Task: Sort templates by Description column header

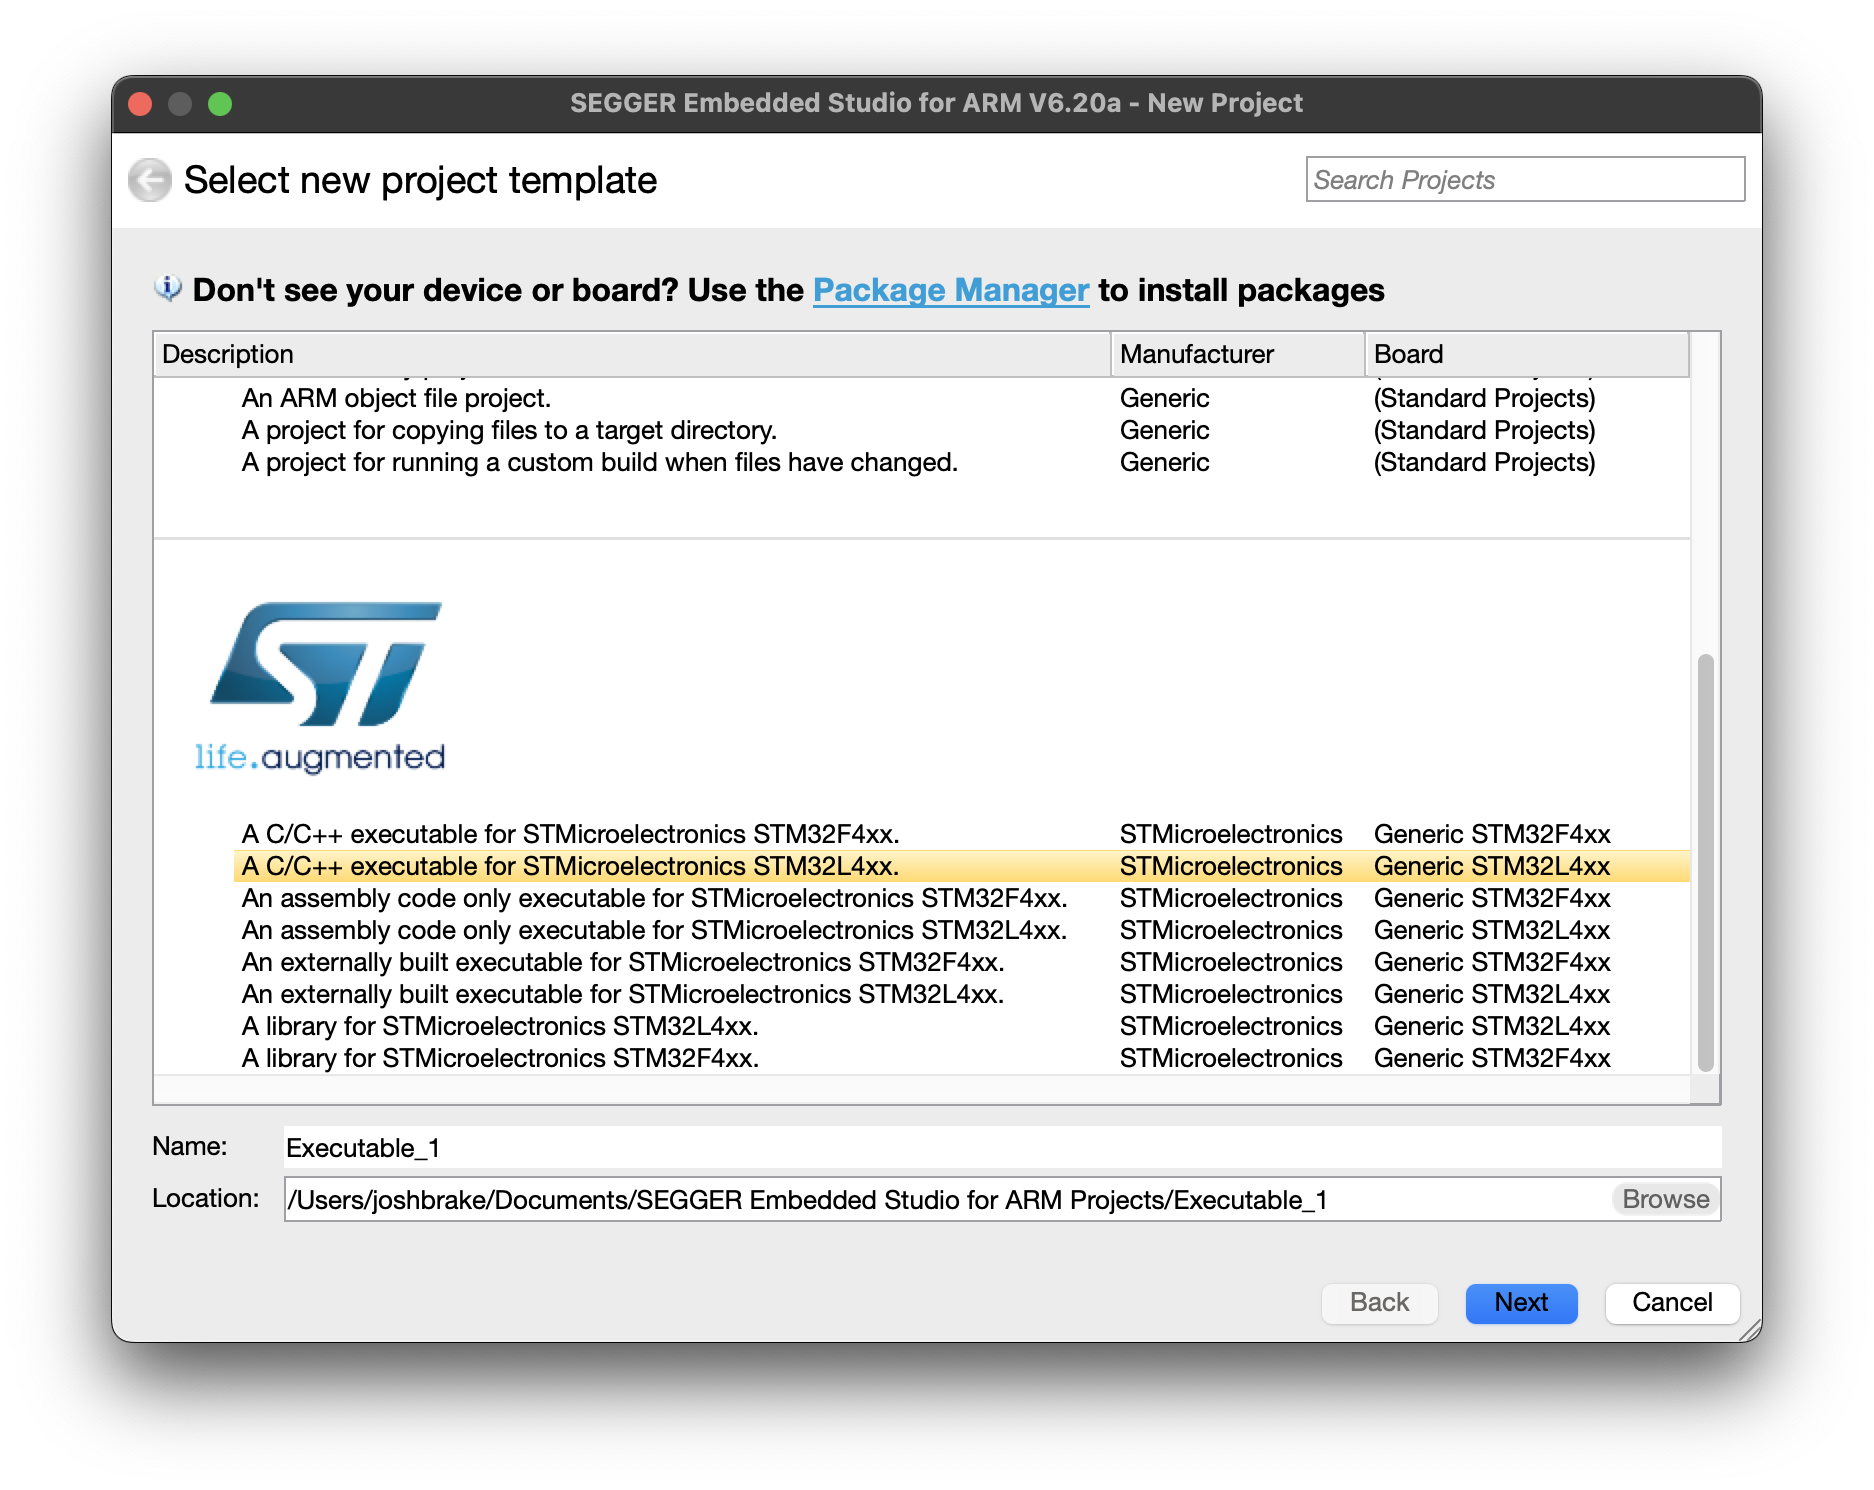Action: click(632, 354)
